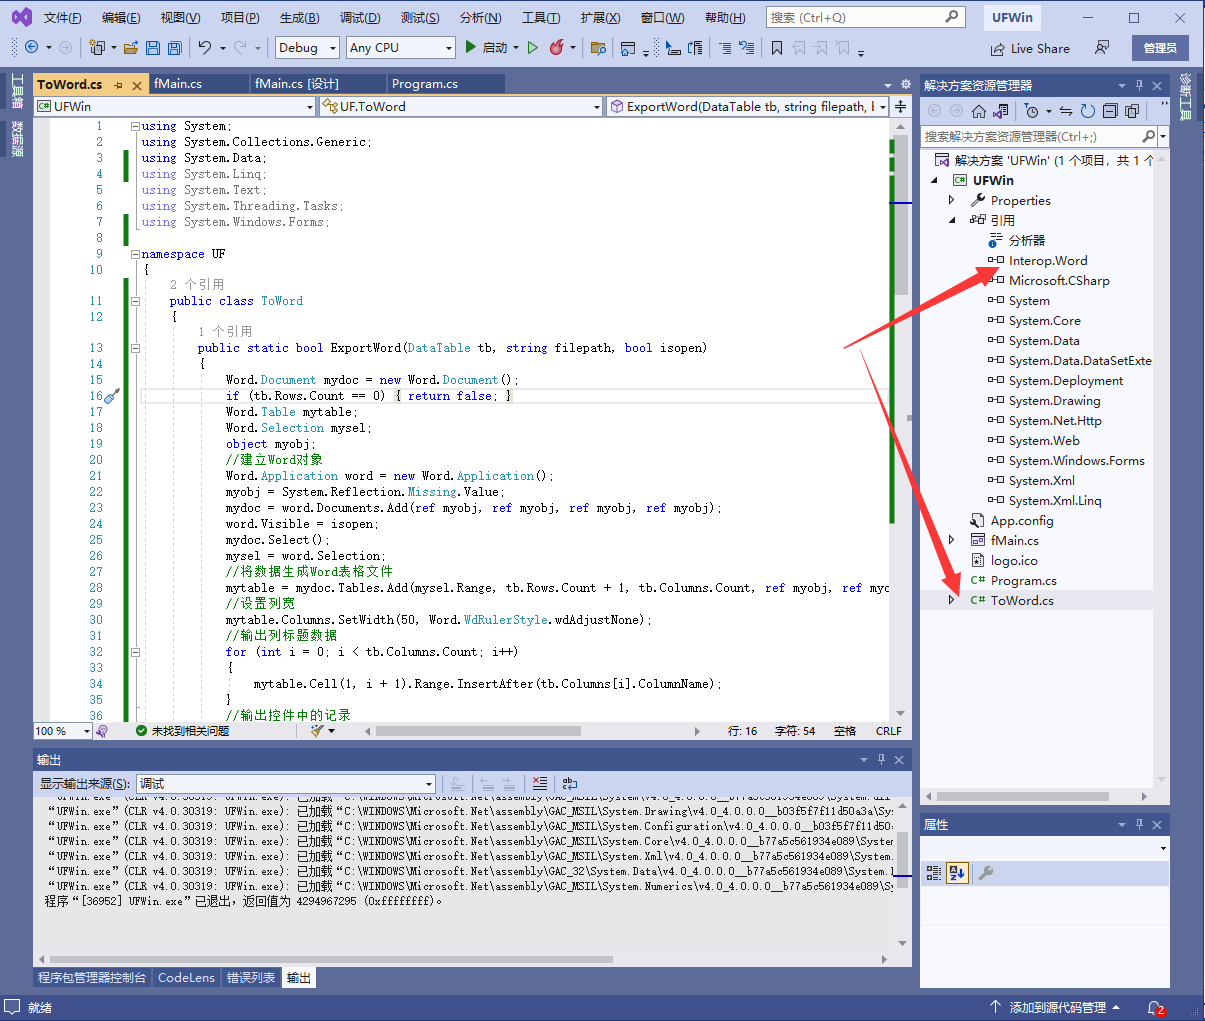Refresh Solution Explorer with circular arrow icon

click(x=1088, y=111)
